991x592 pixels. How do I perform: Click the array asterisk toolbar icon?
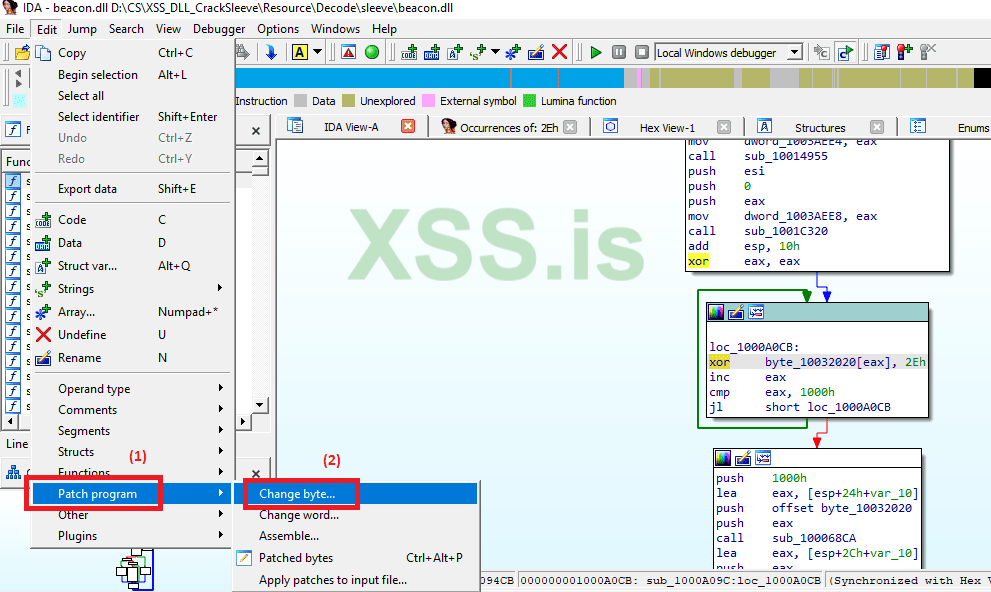513,52
